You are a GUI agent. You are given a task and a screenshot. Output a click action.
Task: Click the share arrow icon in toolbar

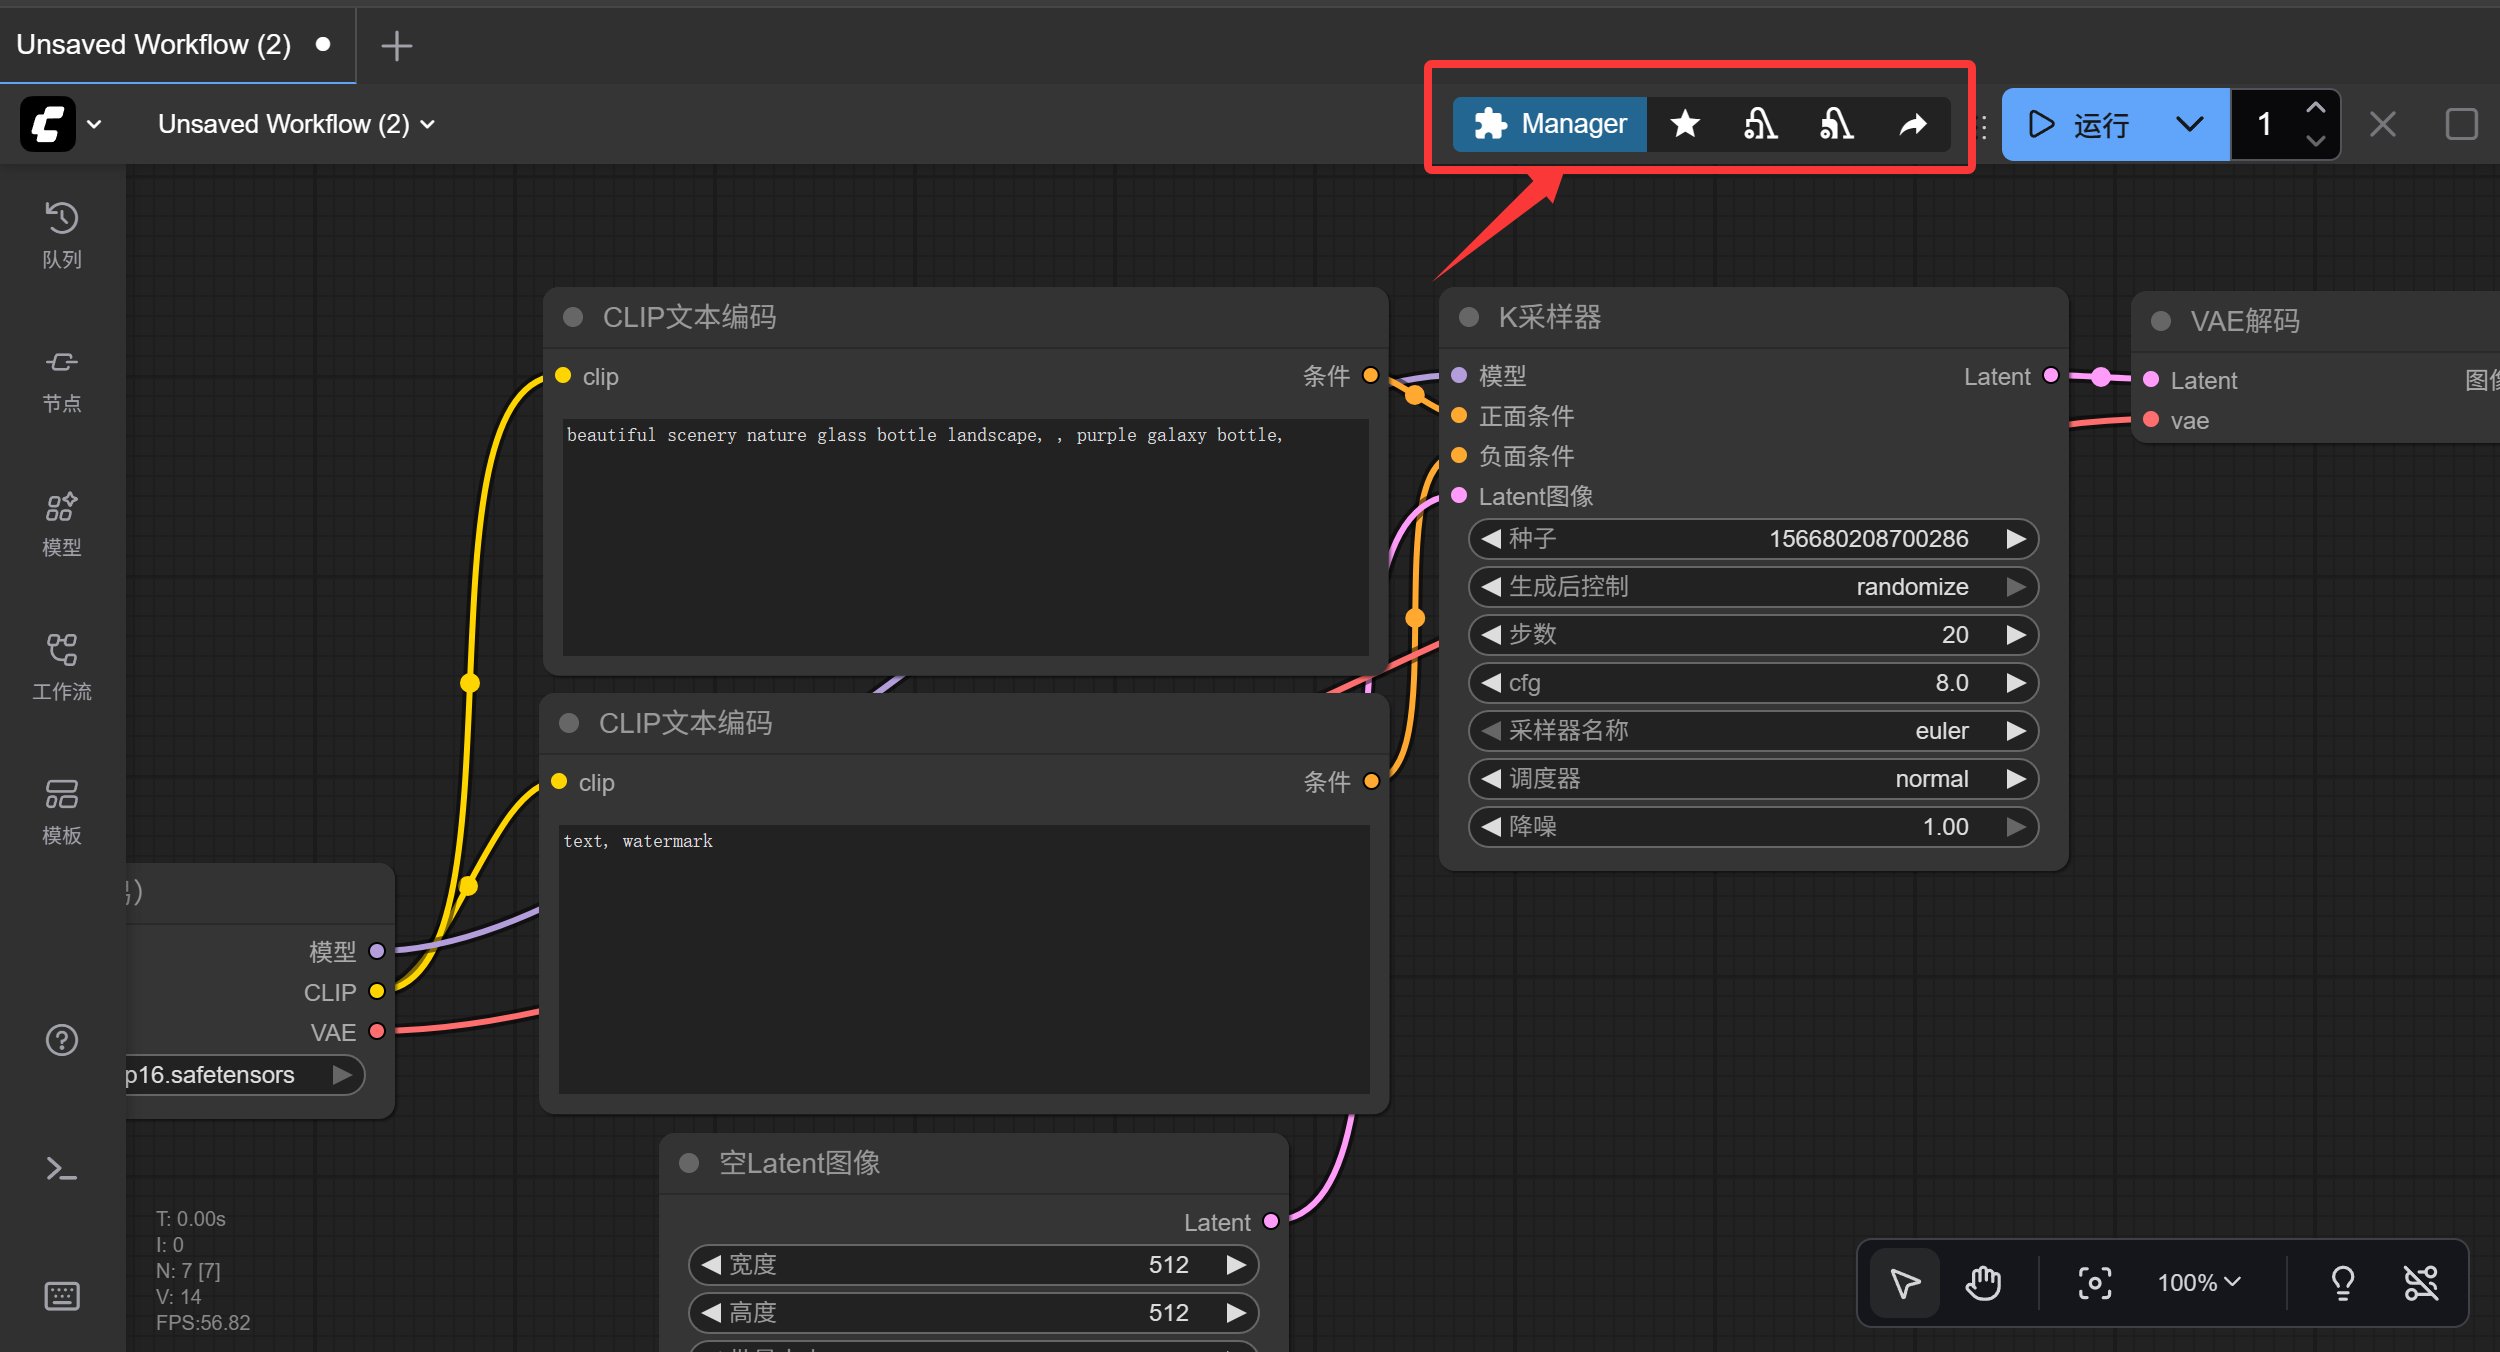(x=1912, y=124)
